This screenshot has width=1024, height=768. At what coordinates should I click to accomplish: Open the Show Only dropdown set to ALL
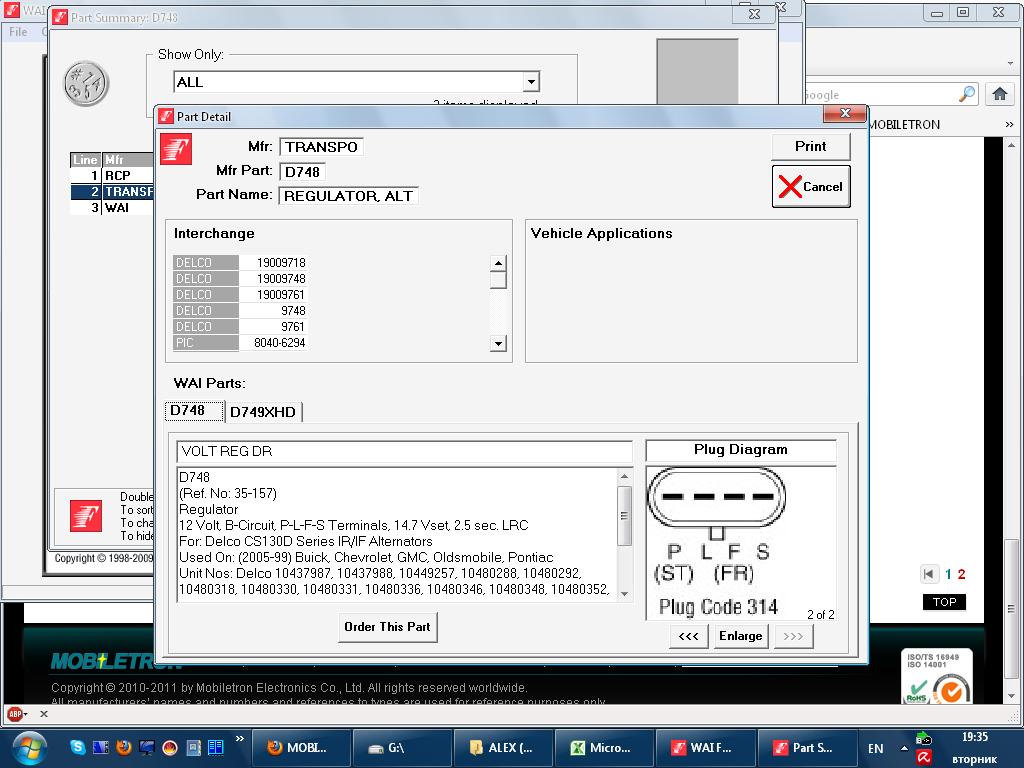[357, 82]
